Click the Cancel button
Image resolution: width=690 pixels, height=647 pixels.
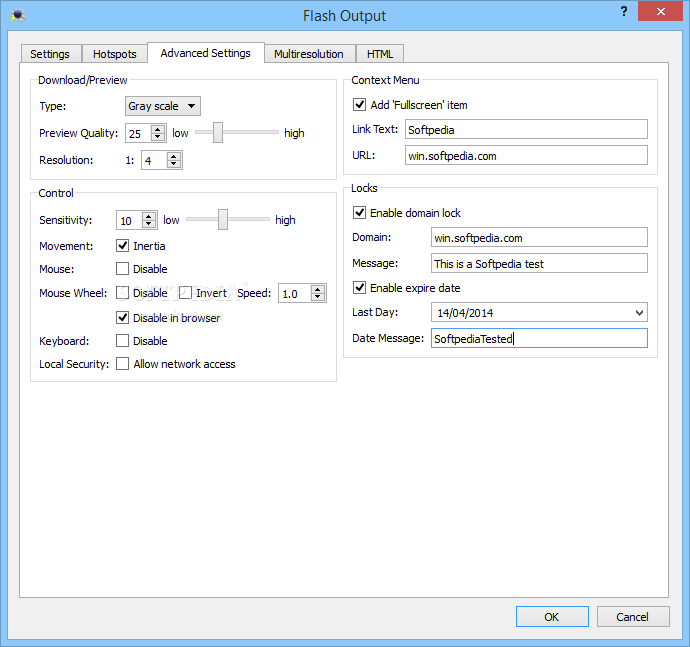(633, 617)
